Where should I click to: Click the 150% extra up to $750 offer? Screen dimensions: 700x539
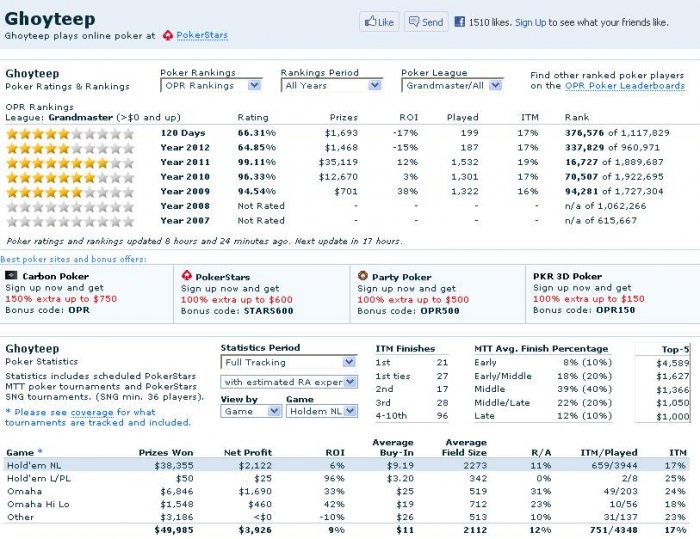(x=61, y=299)
